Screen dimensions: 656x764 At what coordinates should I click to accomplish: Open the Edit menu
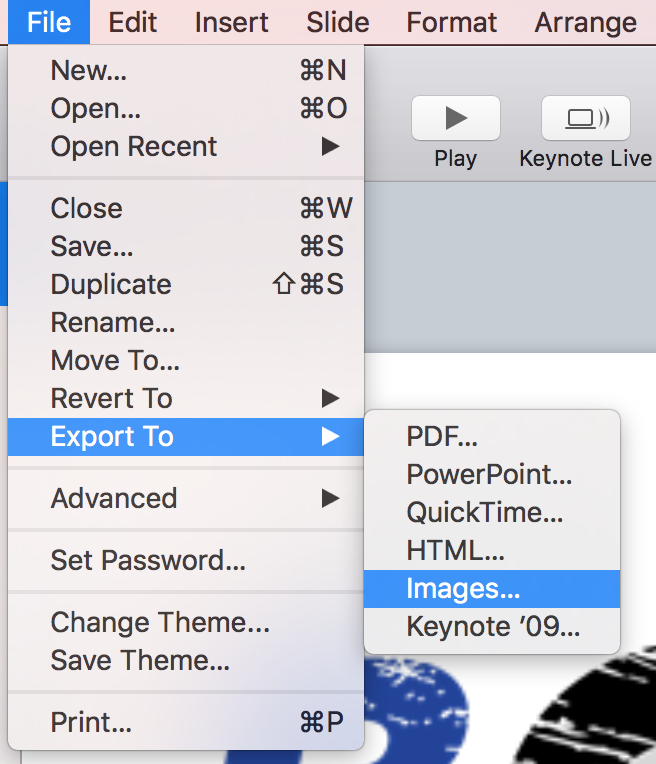[x=133, y=22]
